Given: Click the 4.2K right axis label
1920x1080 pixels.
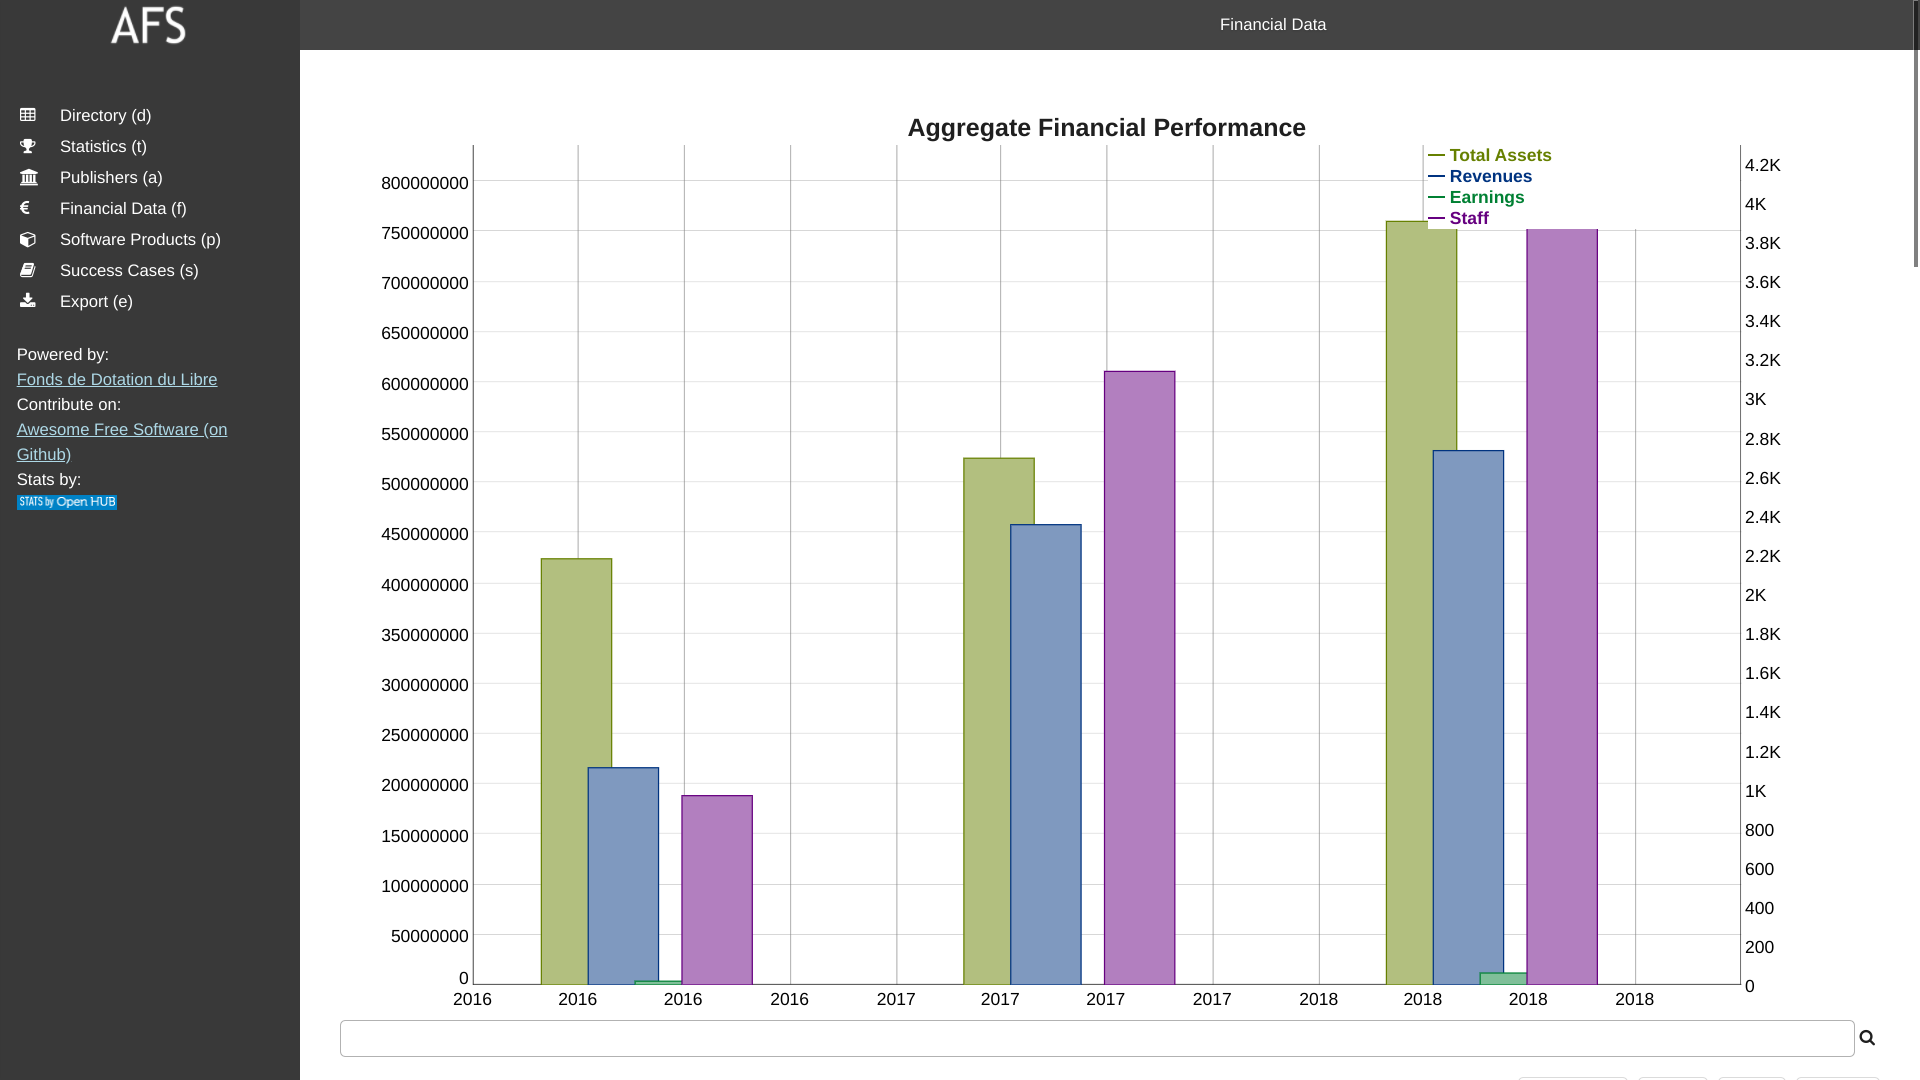Looking at the screenshot, I should coord(1763,166).
